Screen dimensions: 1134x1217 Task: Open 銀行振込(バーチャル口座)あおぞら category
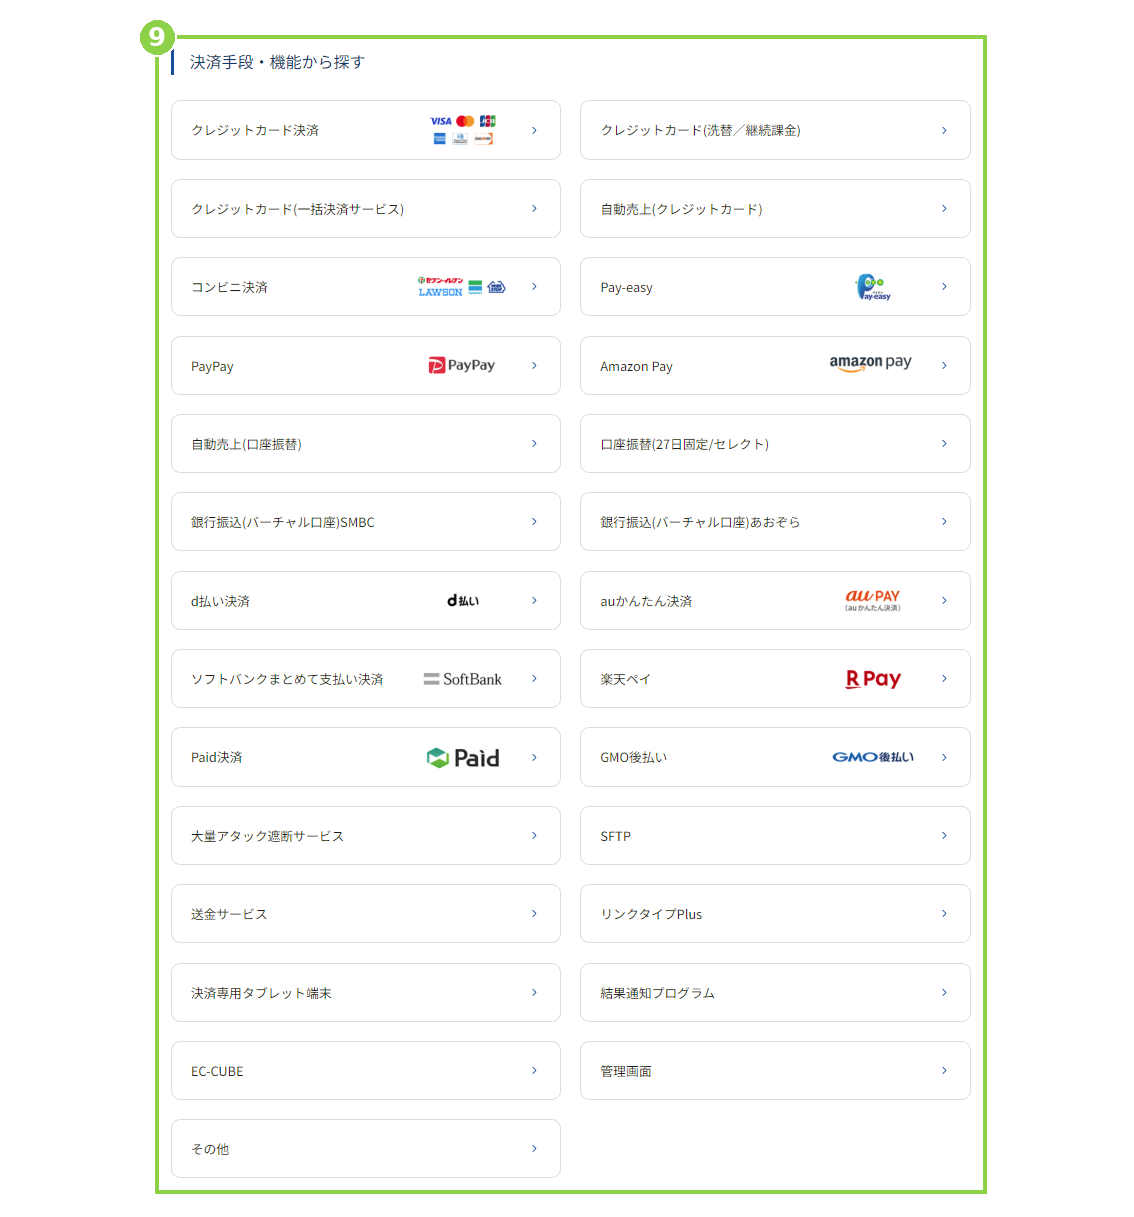[x=775, y=522]
